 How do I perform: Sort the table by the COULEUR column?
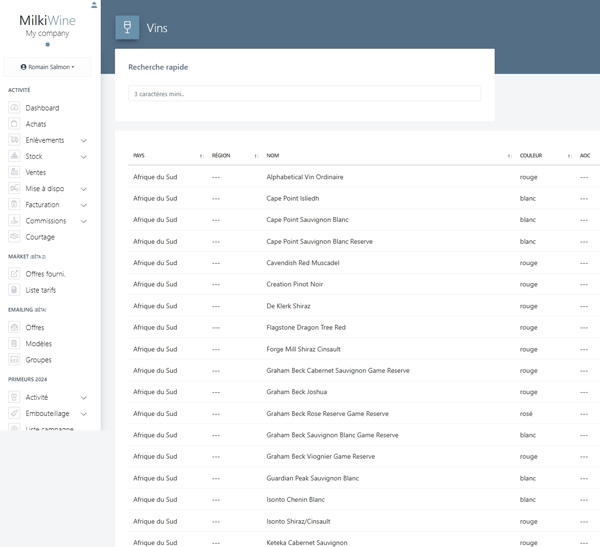(x=531, y=156)
